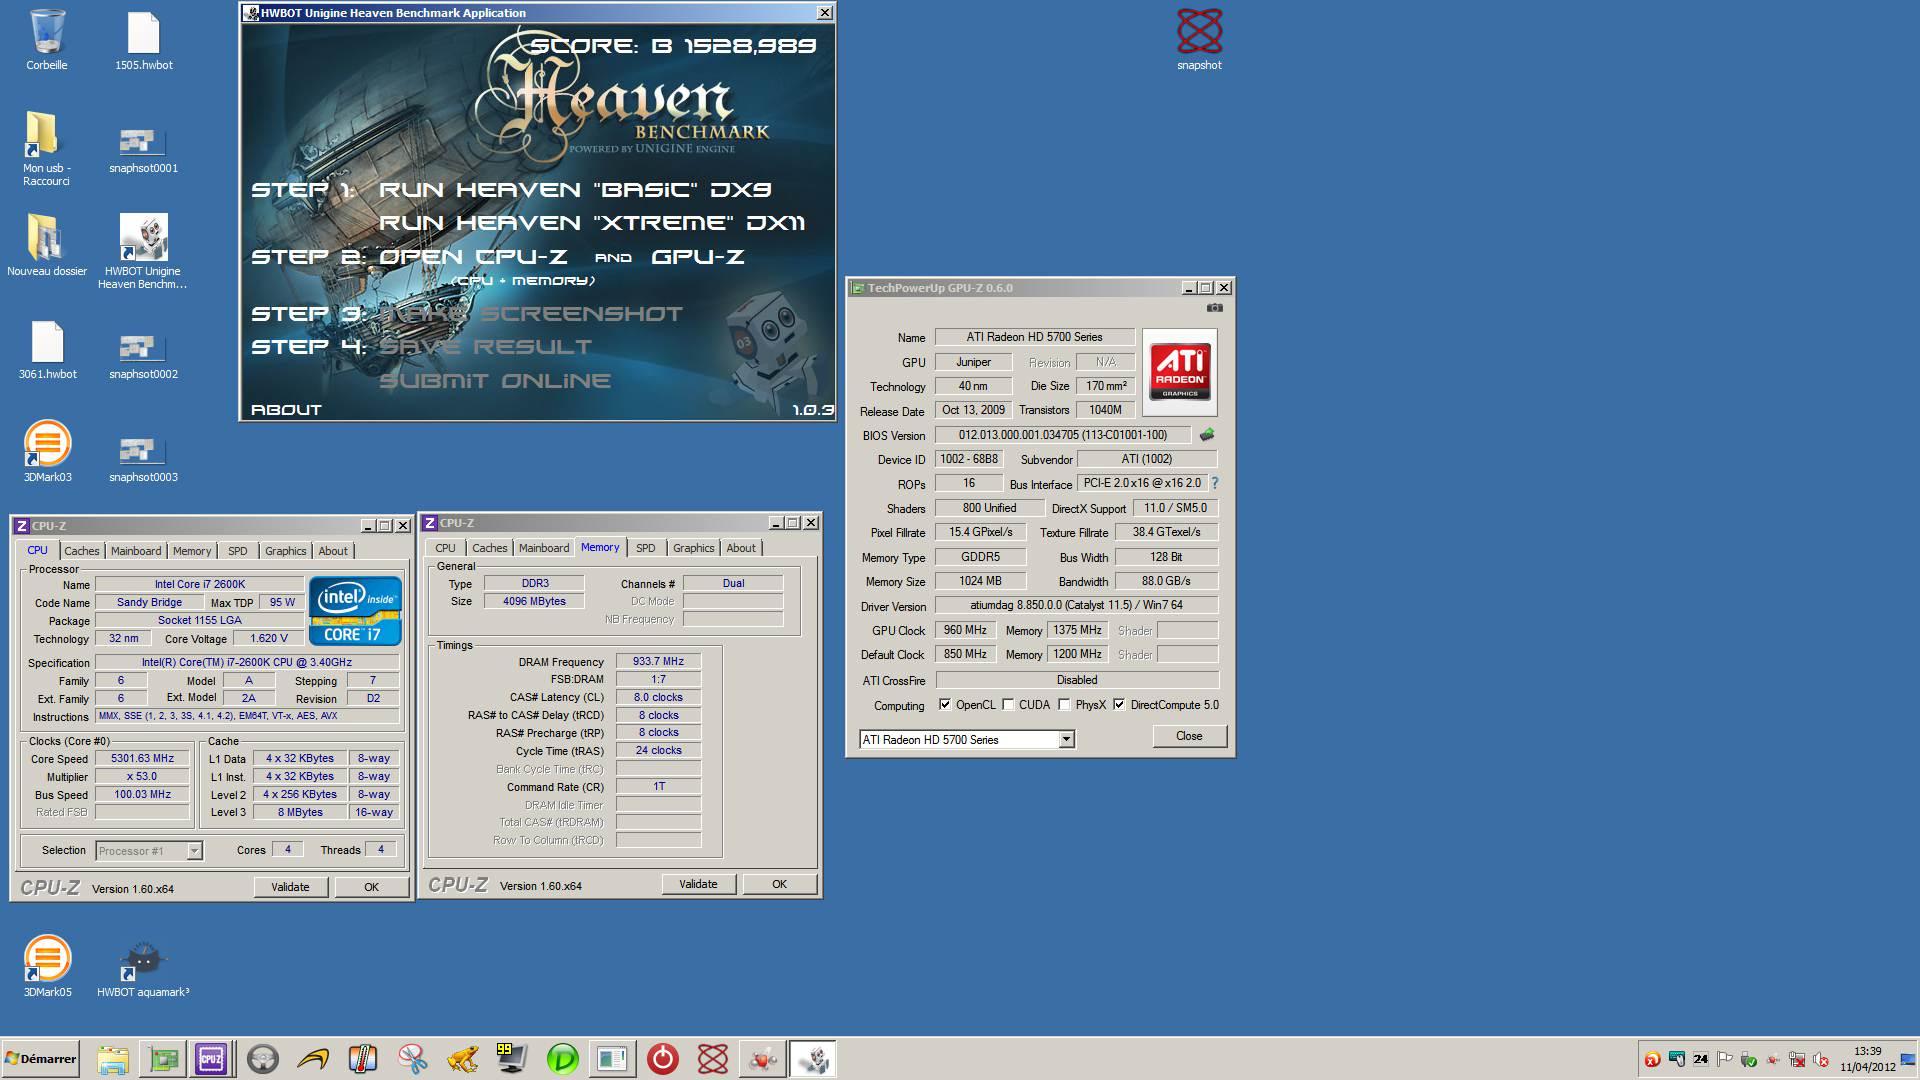Launch the 3DMark05 shortcut
The image size is (1920, 1080).
click(47, 966)
